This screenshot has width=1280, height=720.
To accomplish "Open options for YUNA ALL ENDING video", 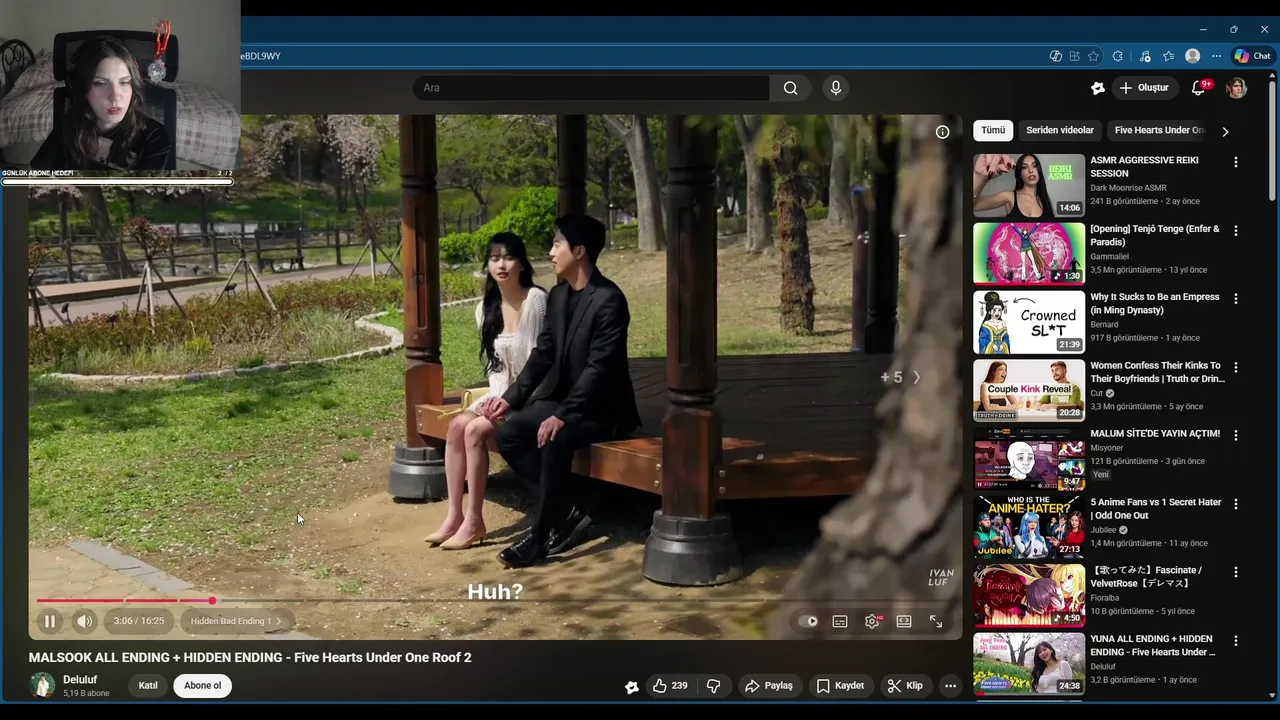I will point(1236,641).
